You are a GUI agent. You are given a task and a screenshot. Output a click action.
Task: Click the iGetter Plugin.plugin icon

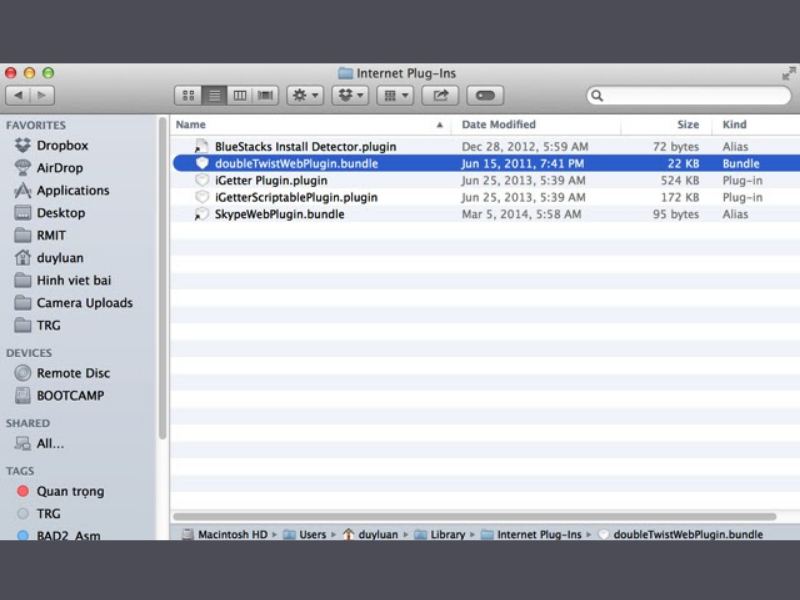coord(202,180)
